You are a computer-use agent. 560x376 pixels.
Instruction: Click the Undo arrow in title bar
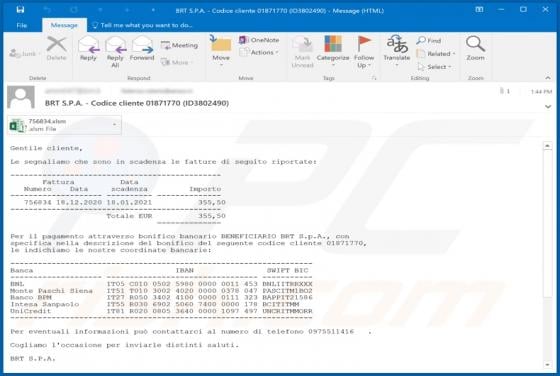coord(47,10)
